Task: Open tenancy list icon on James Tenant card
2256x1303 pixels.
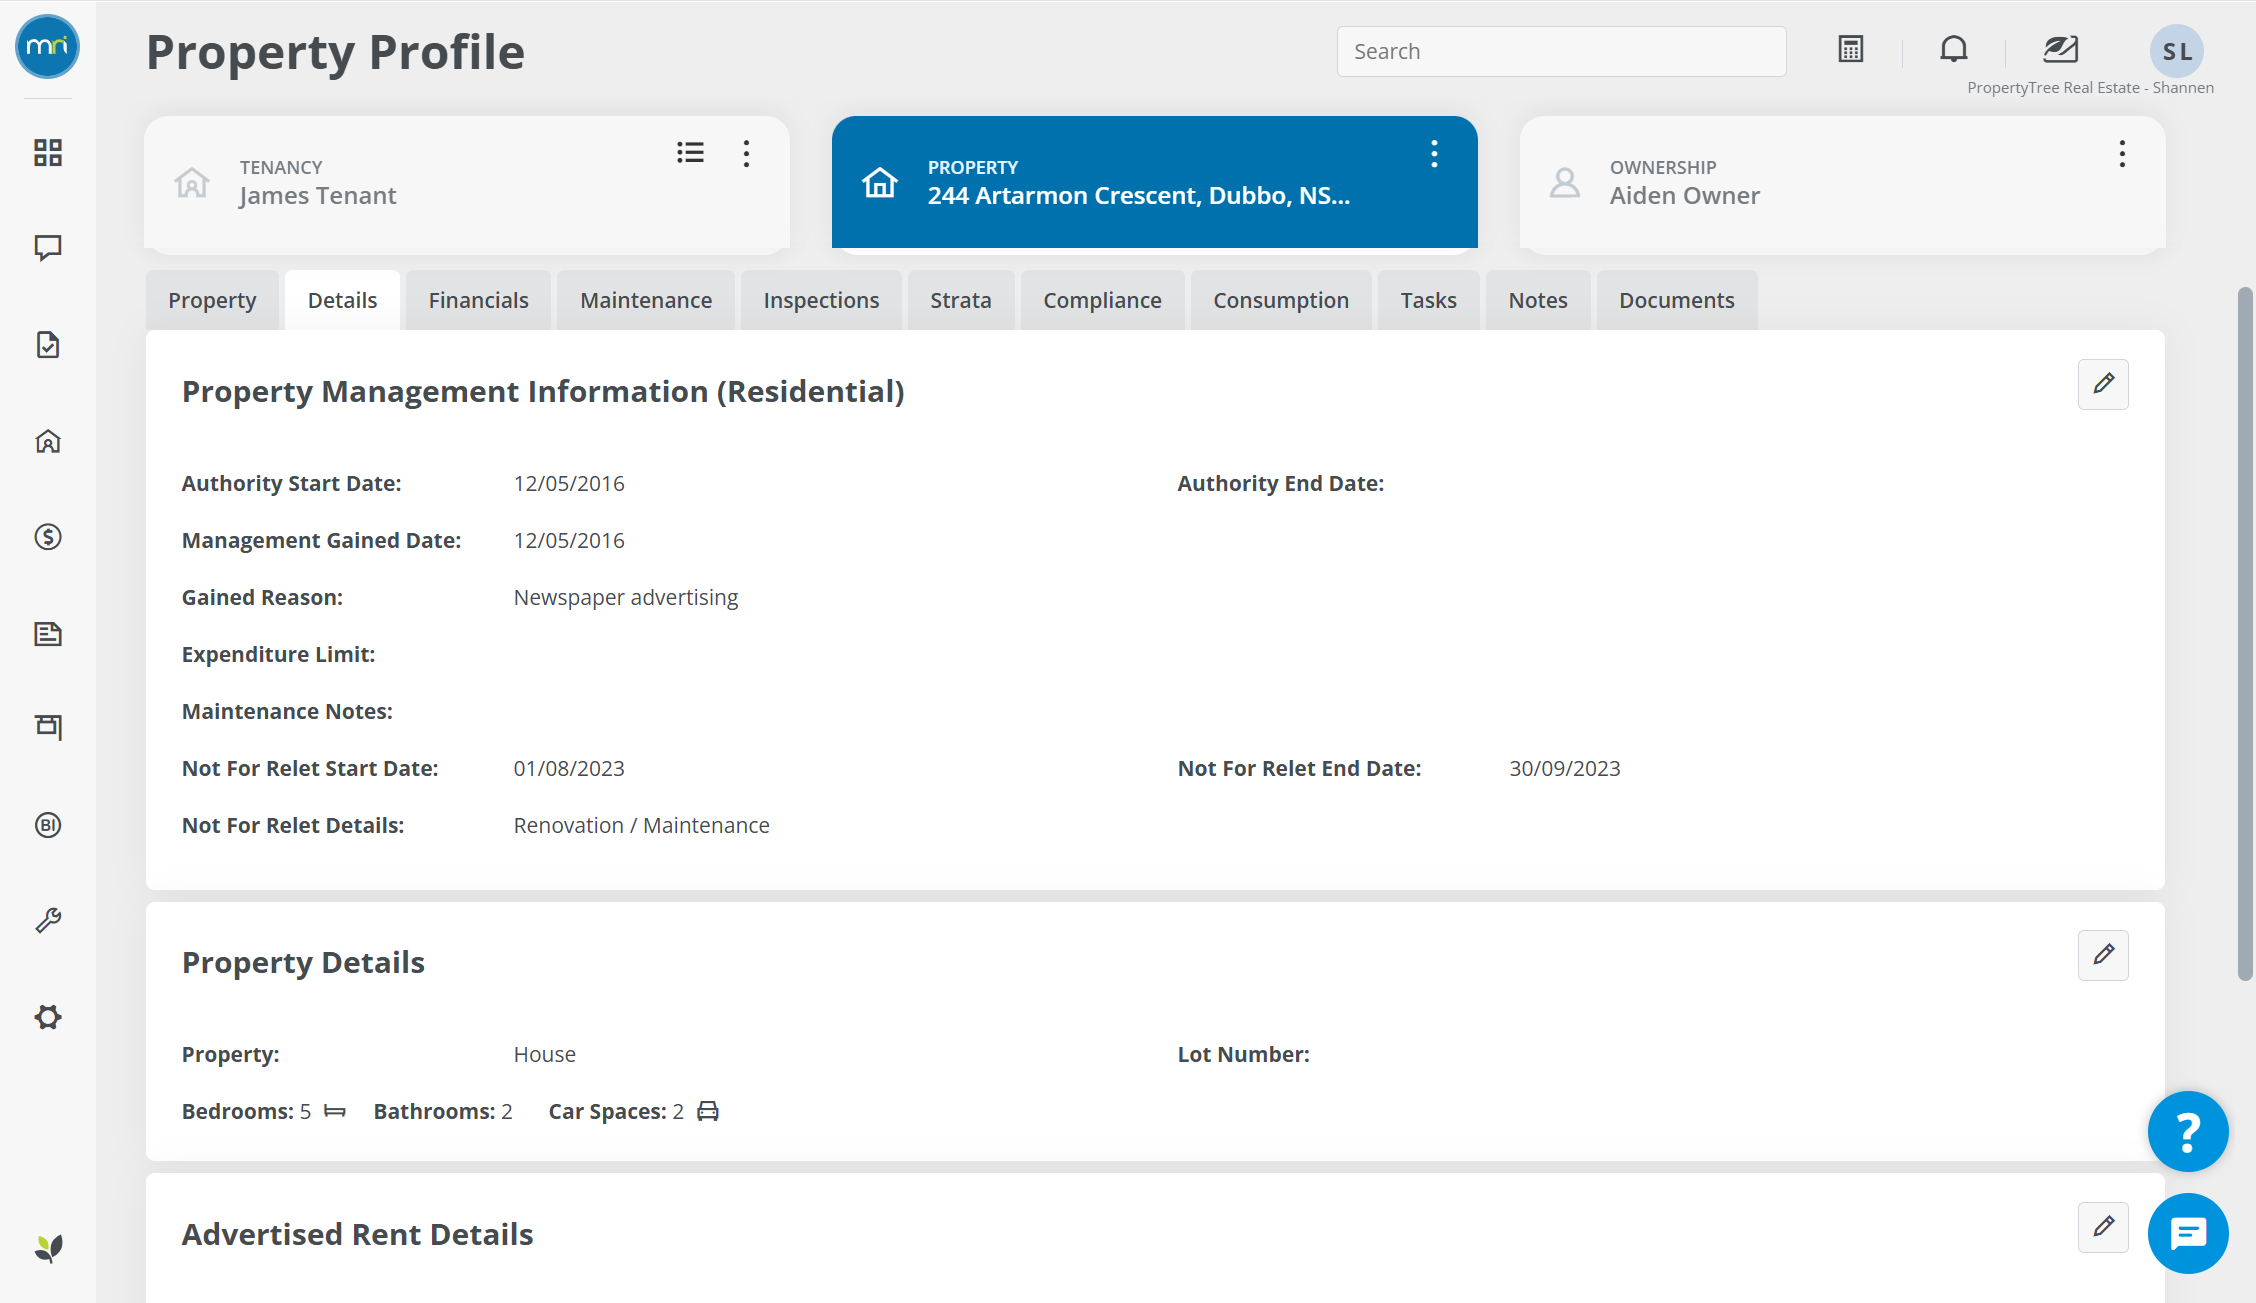Action: point(690,153)
